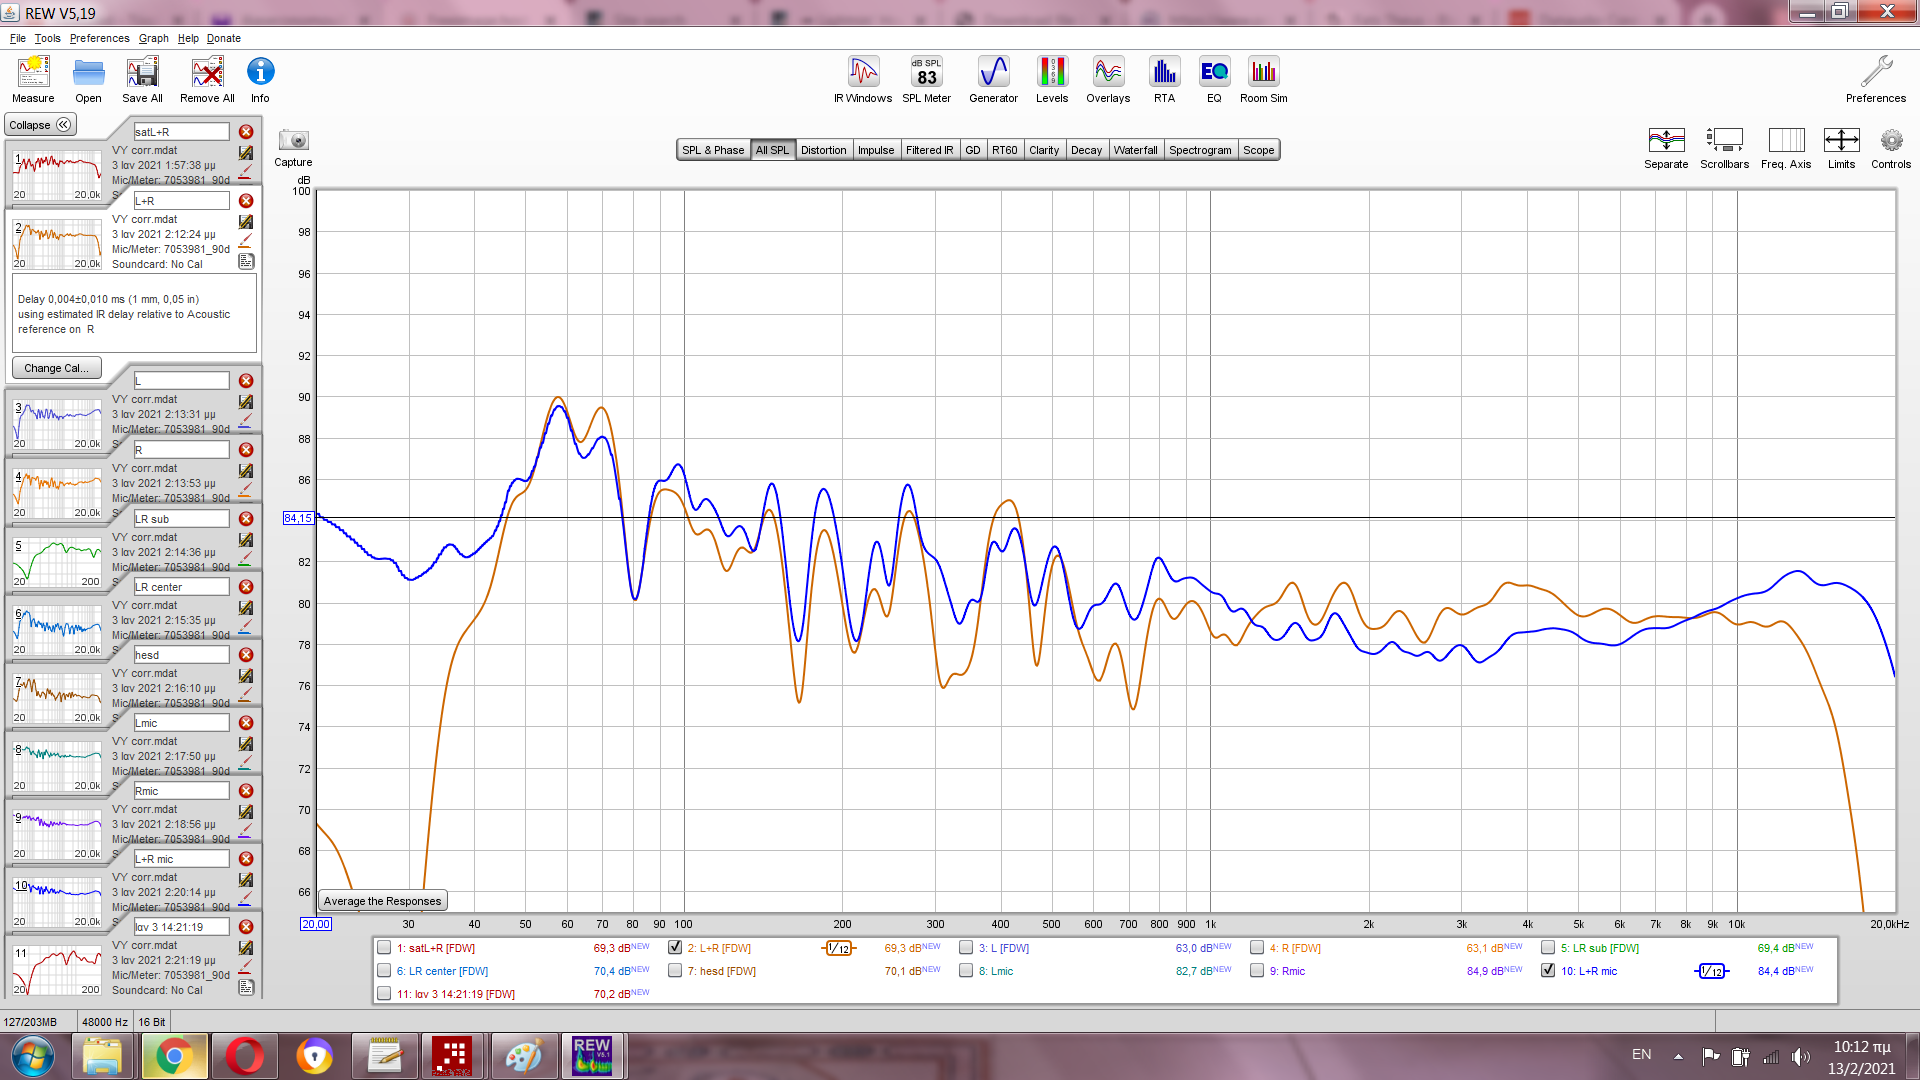The width and height of the screenshot is (1920, 1080).
Task: Click the Change Cal... button
Action: click(56, 368)
